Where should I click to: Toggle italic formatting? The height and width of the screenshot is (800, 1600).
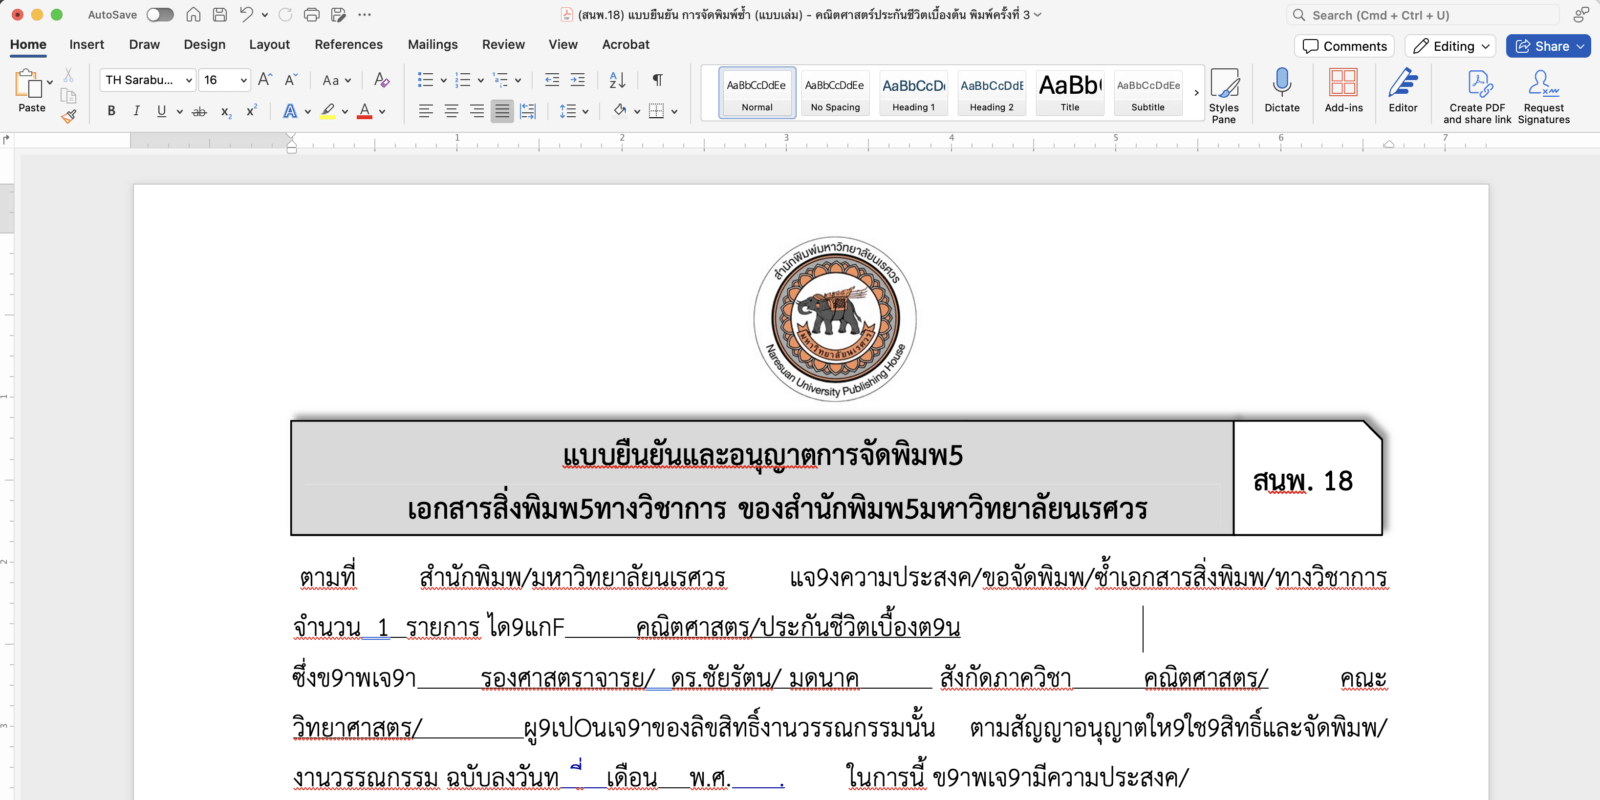(137, 111)
